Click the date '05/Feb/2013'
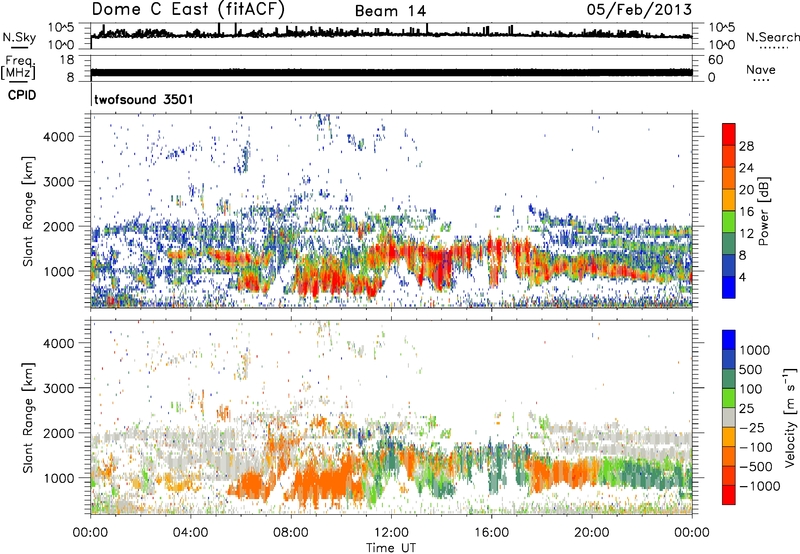The height and width of the screenshot is (554, 800). [x=639, y=10]
